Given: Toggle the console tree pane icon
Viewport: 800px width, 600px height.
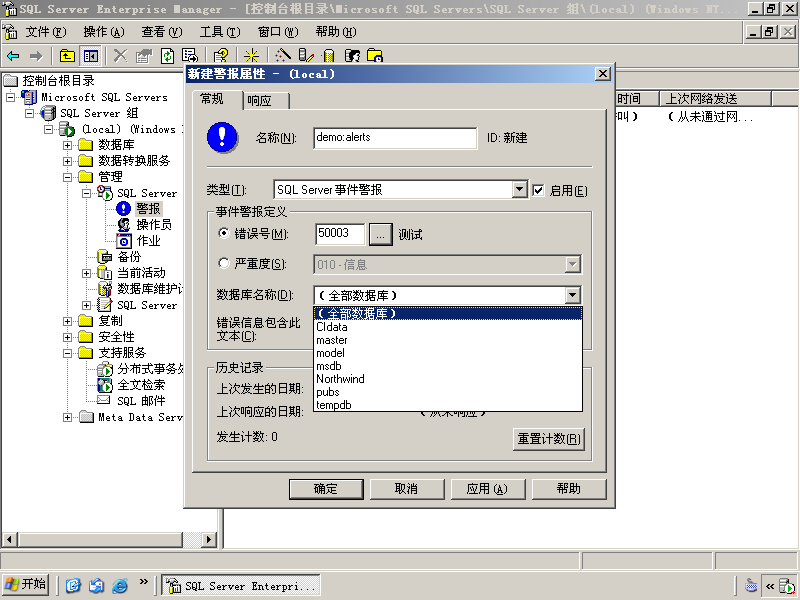Looking at the screenshot, I should pos(91,56).
